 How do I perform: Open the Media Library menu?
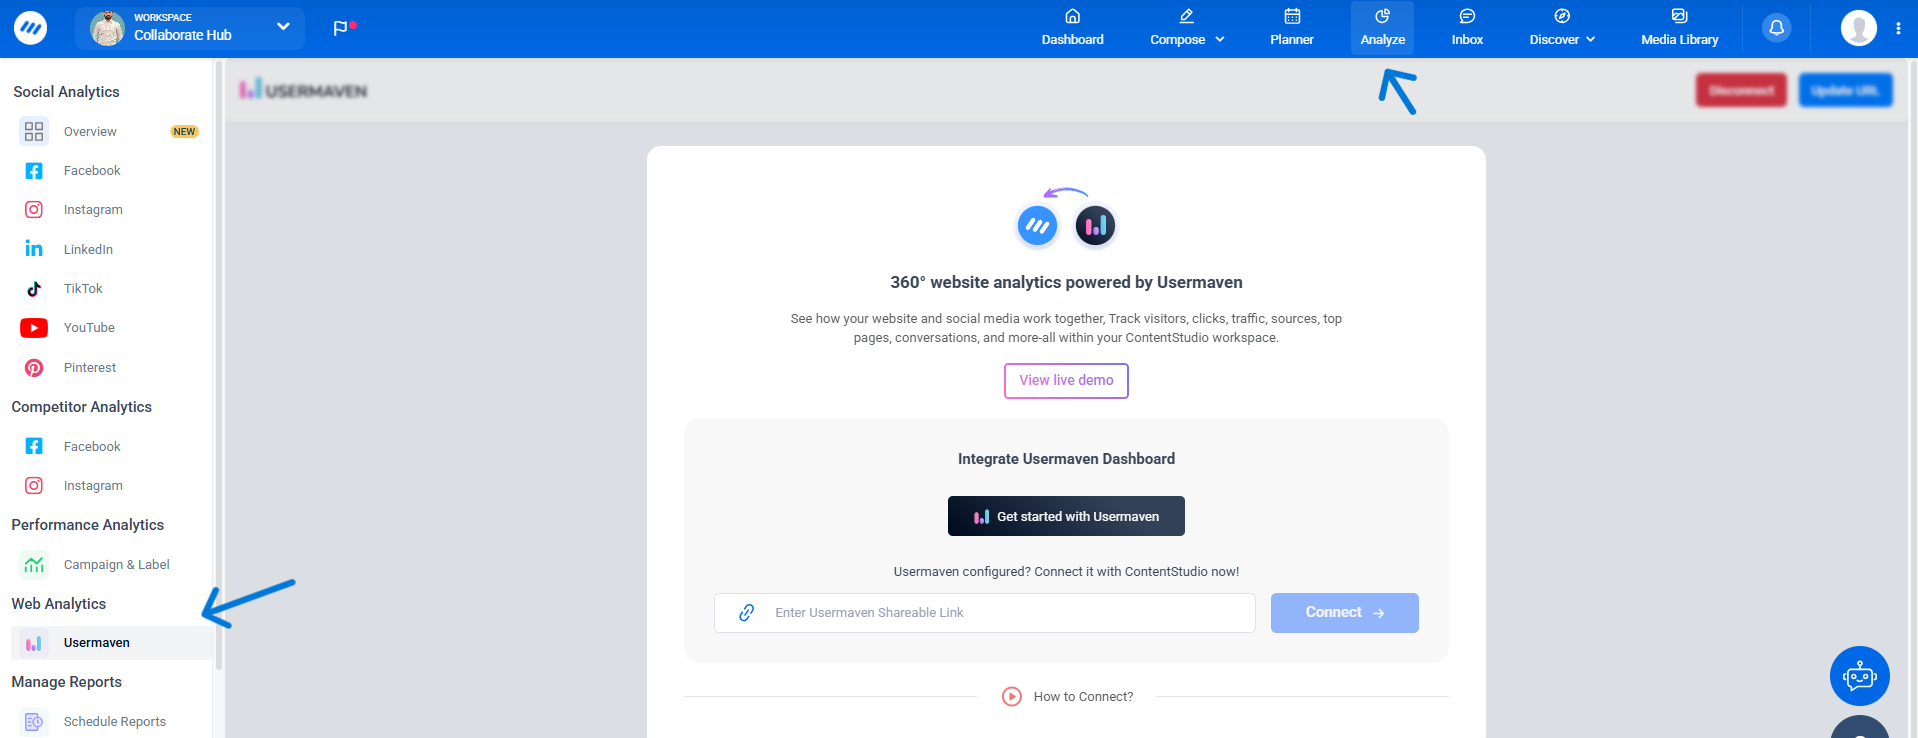coord(1679,28)
